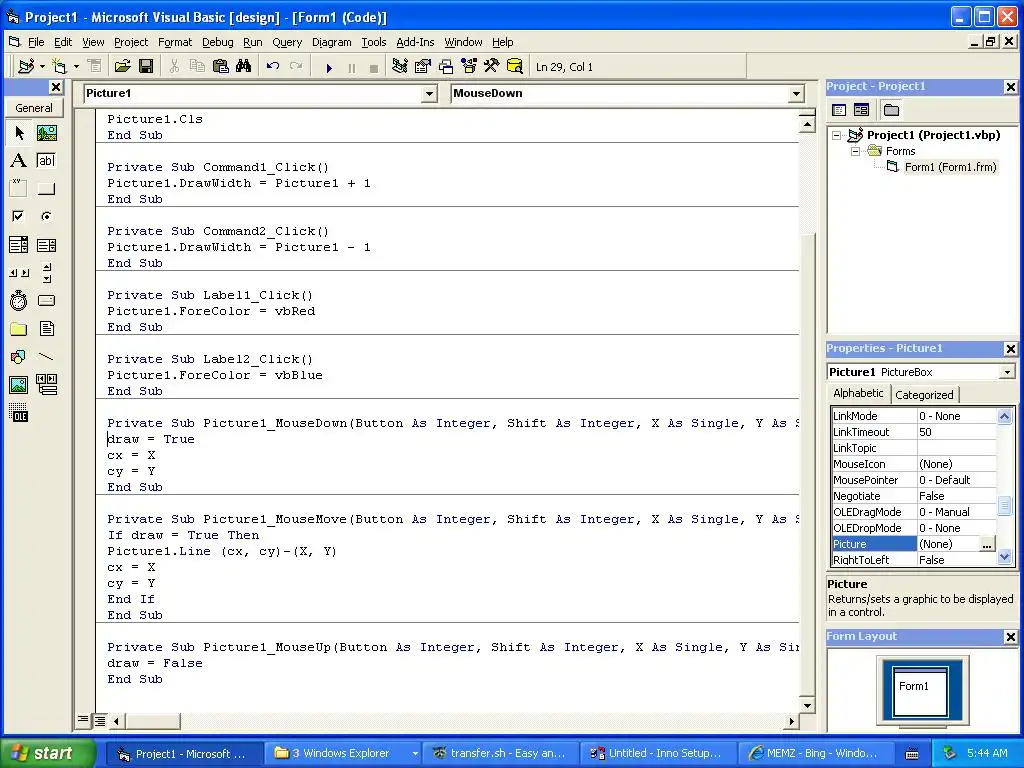Select the Timer tool in toolbox

point(19,300)
